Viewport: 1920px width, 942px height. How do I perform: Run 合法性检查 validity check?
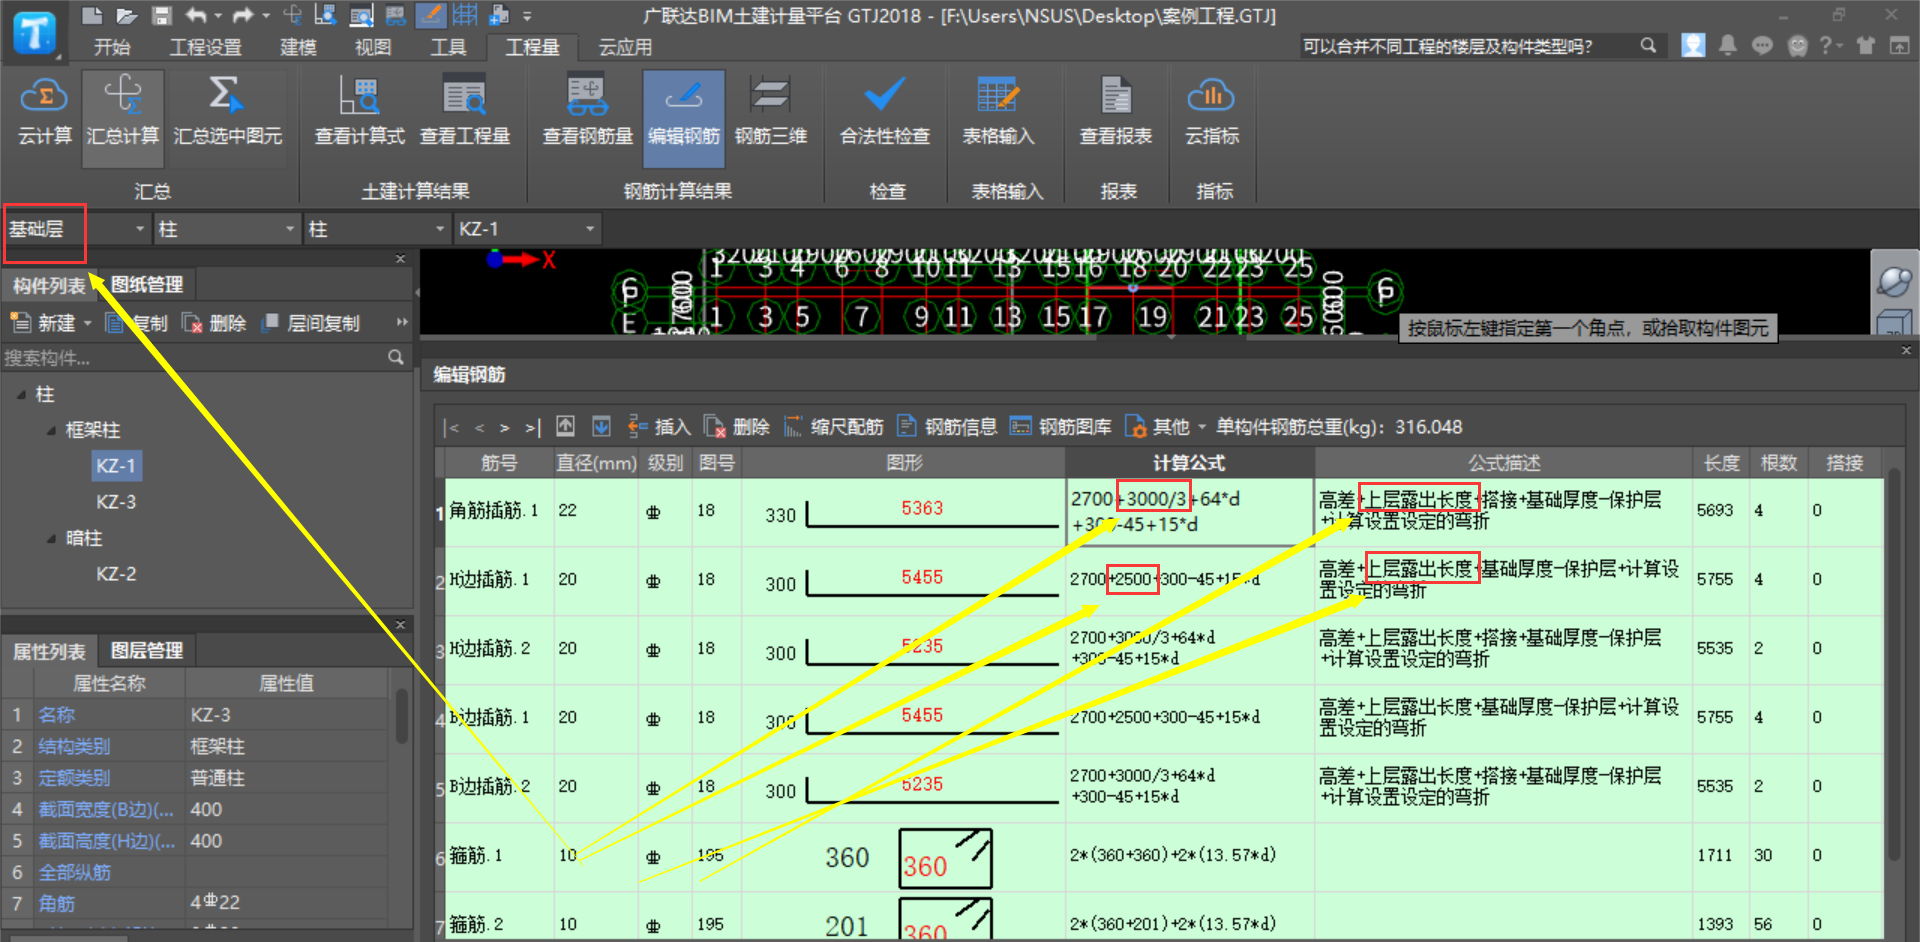click(x=885, y=112)
